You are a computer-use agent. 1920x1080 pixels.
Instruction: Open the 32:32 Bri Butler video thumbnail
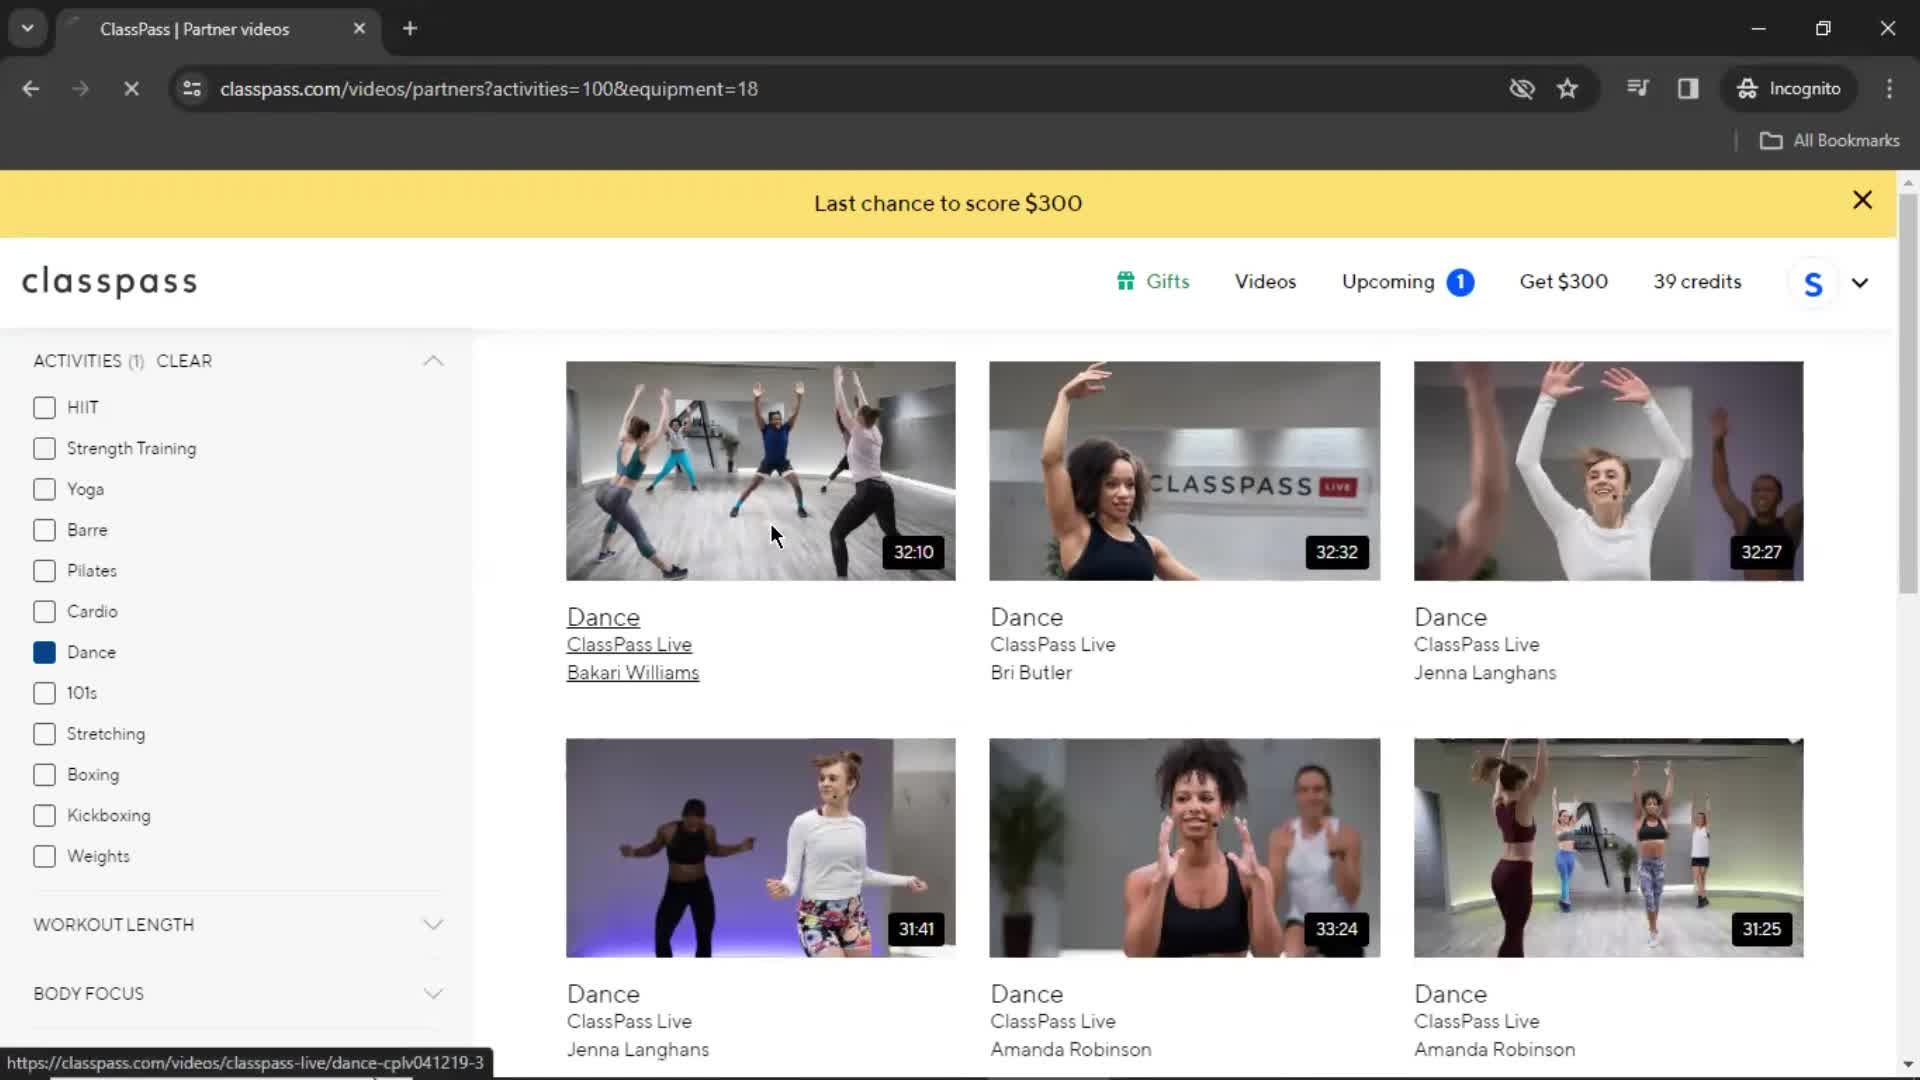click(1184, 471)
